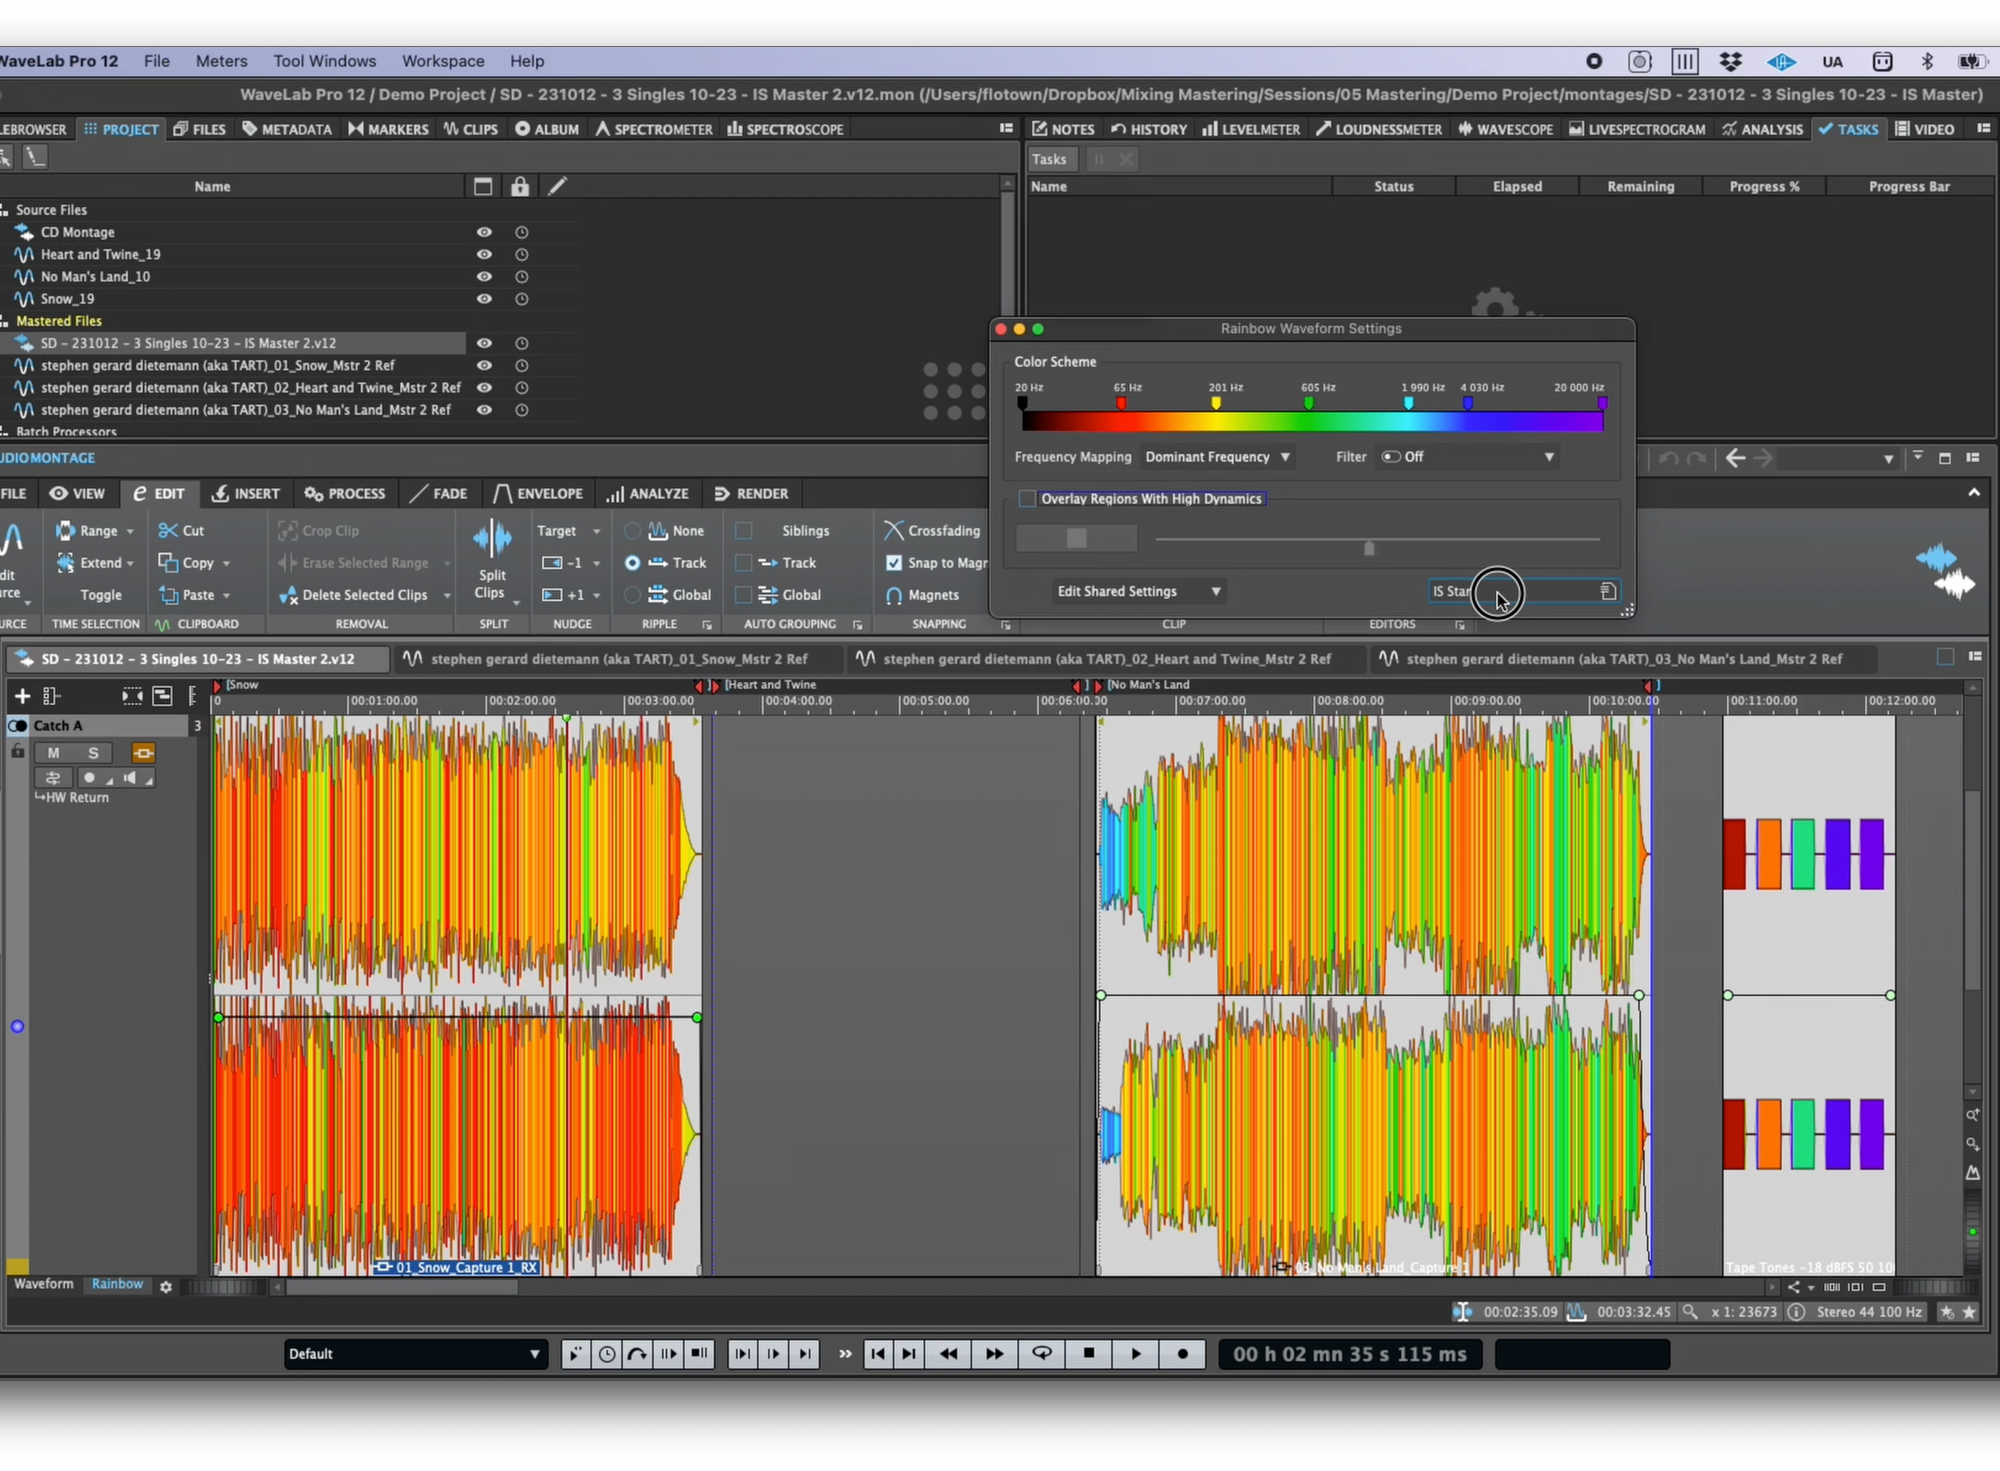Click the fast forward transport button
This screenshot has height=1471, width=2000.
tap(995, 1354)
